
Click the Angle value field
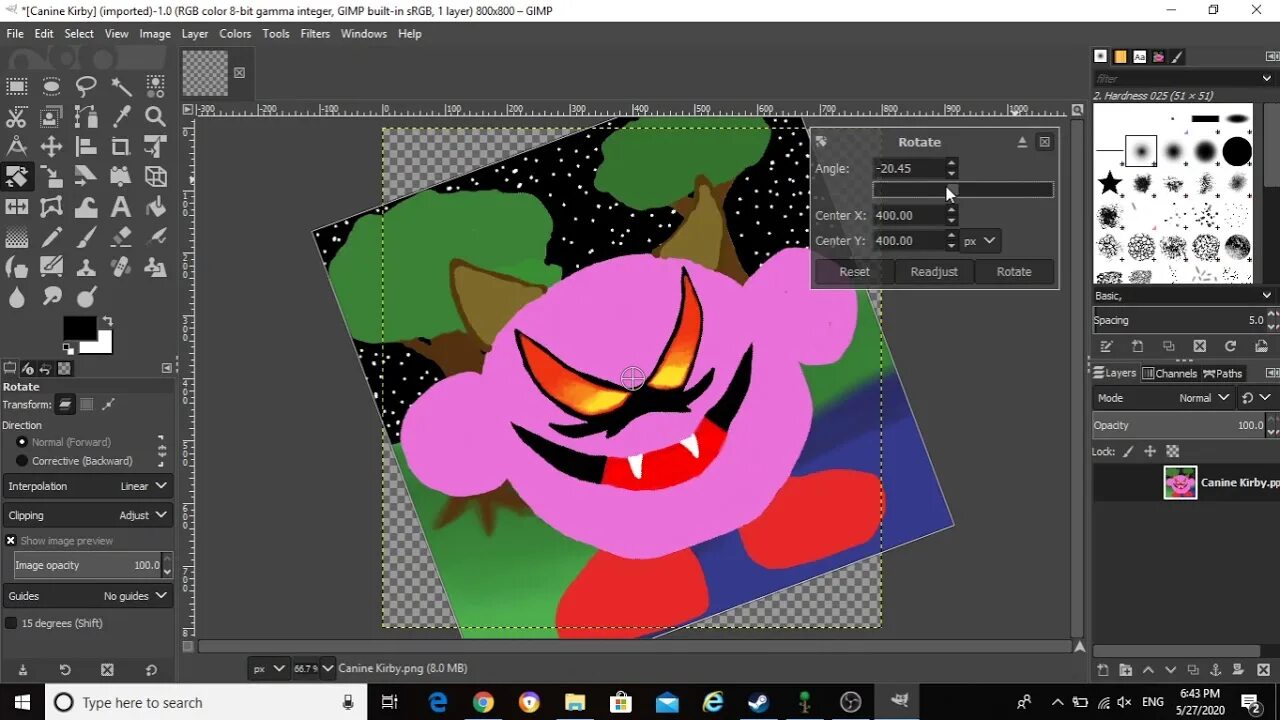click(x=908, y=168)
